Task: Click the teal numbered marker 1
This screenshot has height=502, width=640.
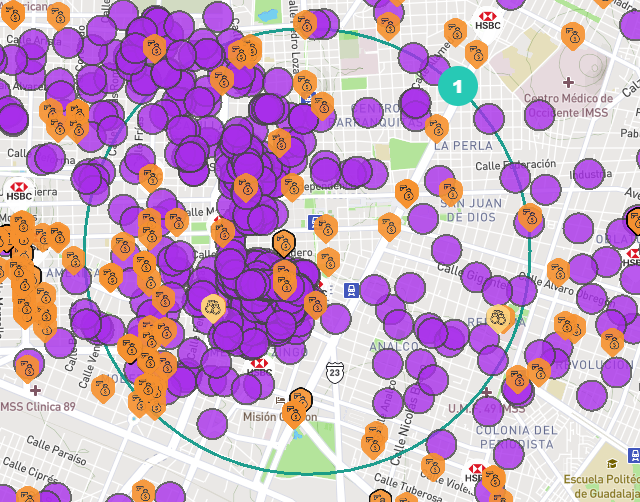Action: [458, 86]
